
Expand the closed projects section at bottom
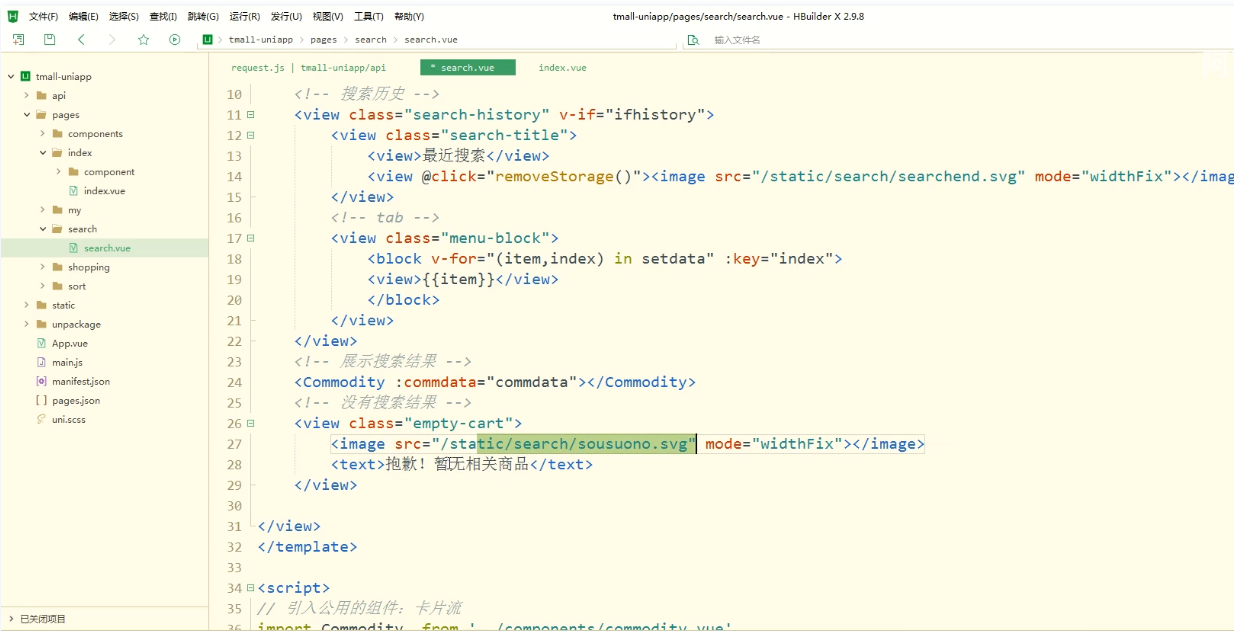(x=12, y=619)
